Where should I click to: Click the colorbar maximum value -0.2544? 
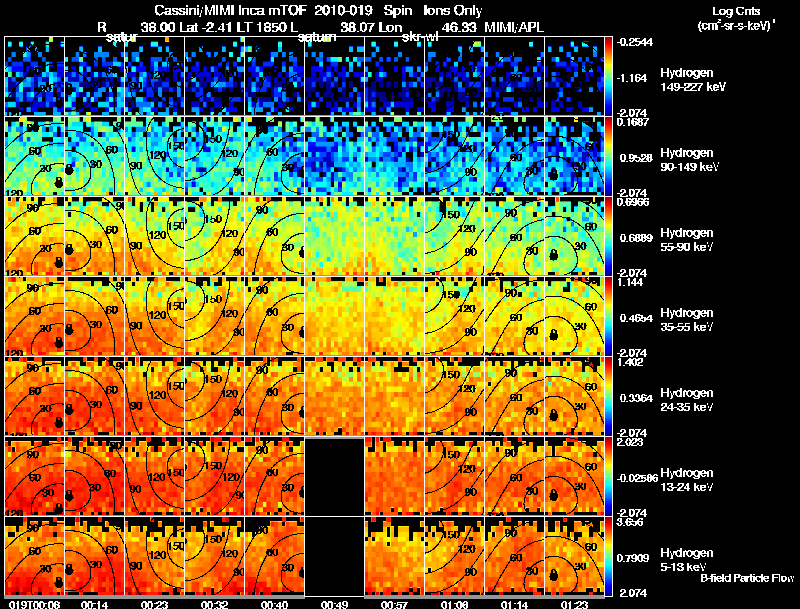coord(635,42)
